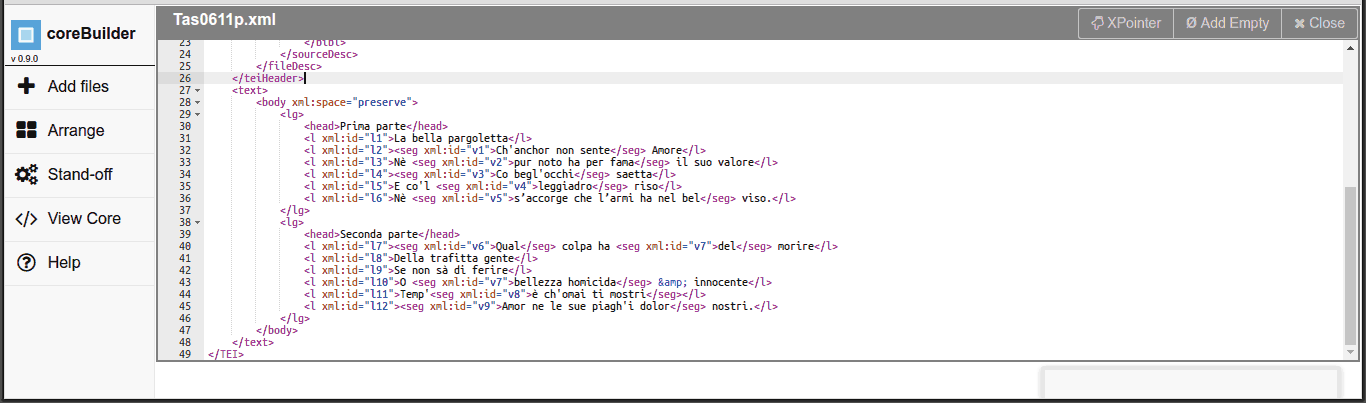Collapse the body element at line 28
This screenshot has height=403, width=1366.
click(197, 102)
